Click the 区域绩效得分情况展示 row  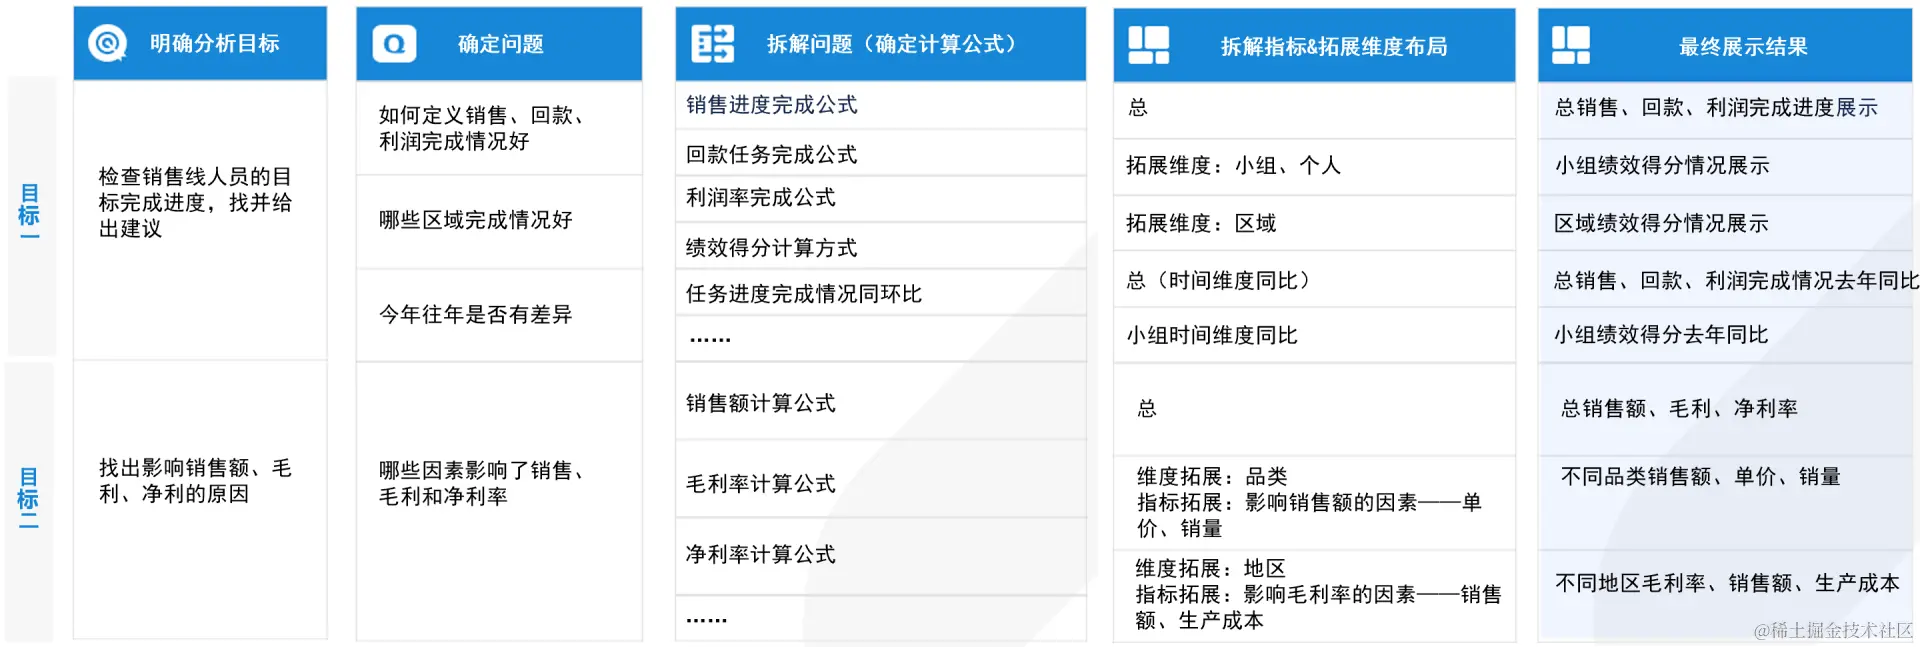[1725, 223]
